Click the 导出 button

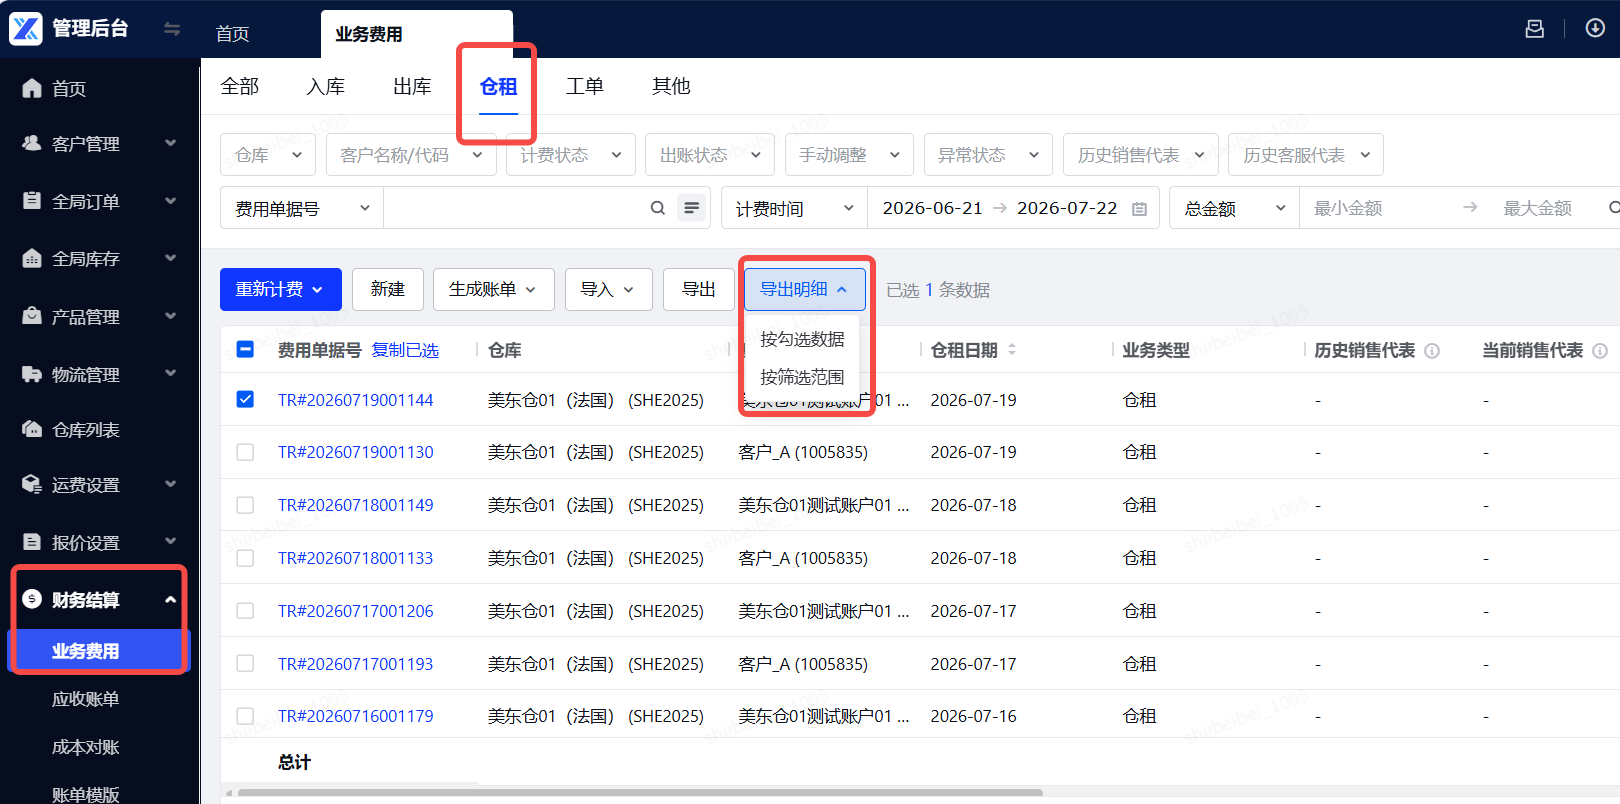click(x=698, y=289)
